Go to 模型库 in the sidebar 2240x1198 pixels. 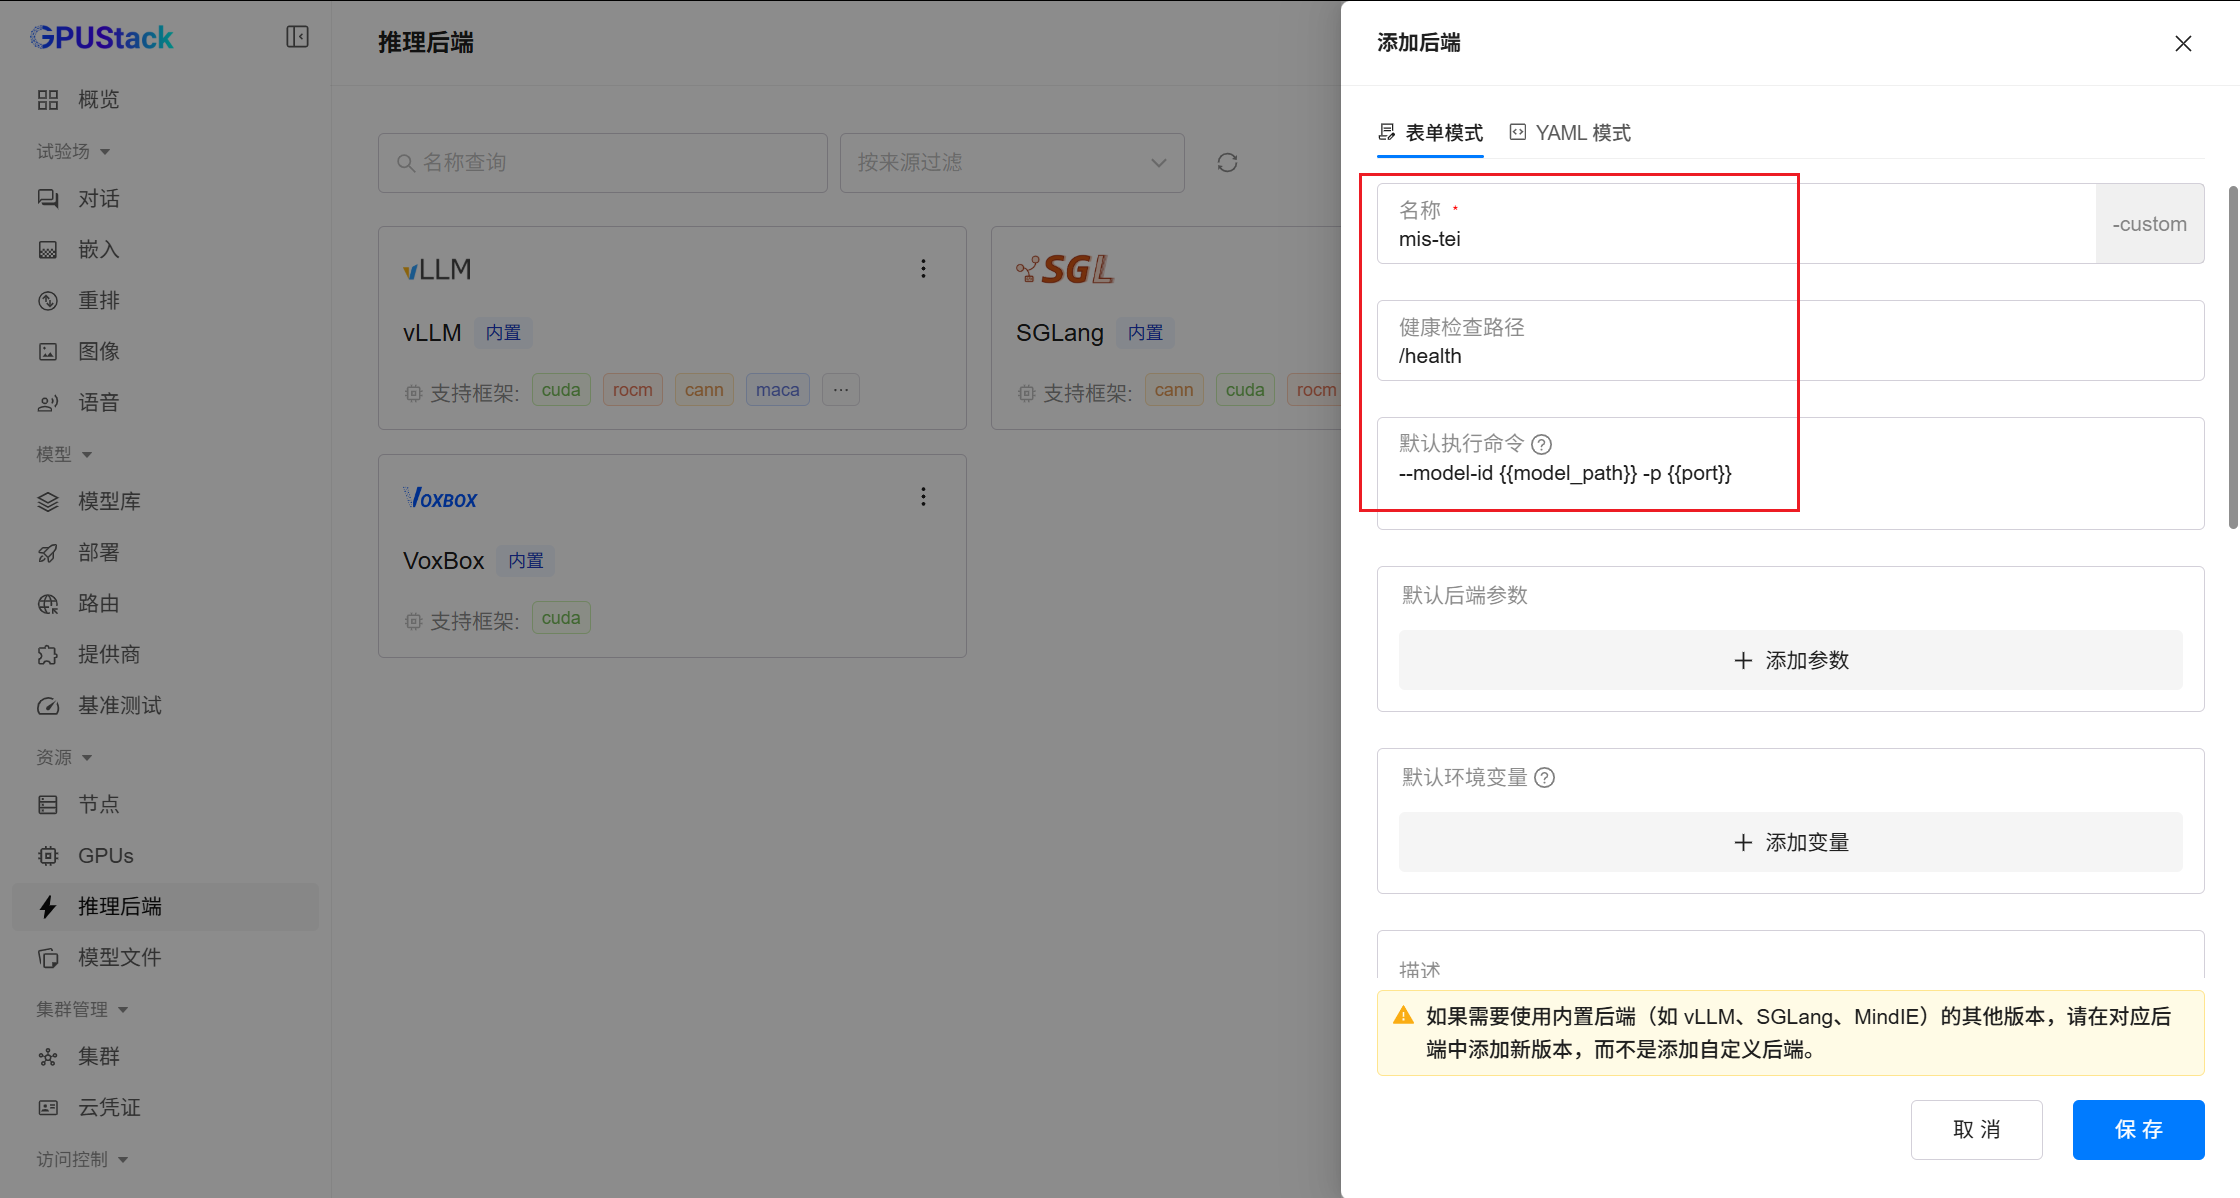(x=109, y=501)
